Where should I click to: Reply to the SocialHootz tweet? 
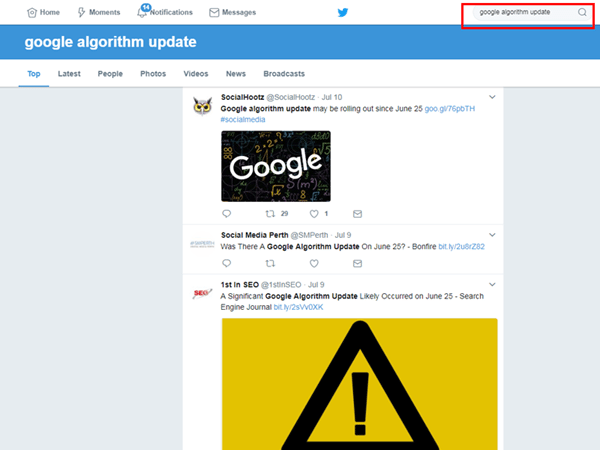[x=227, y=214]
